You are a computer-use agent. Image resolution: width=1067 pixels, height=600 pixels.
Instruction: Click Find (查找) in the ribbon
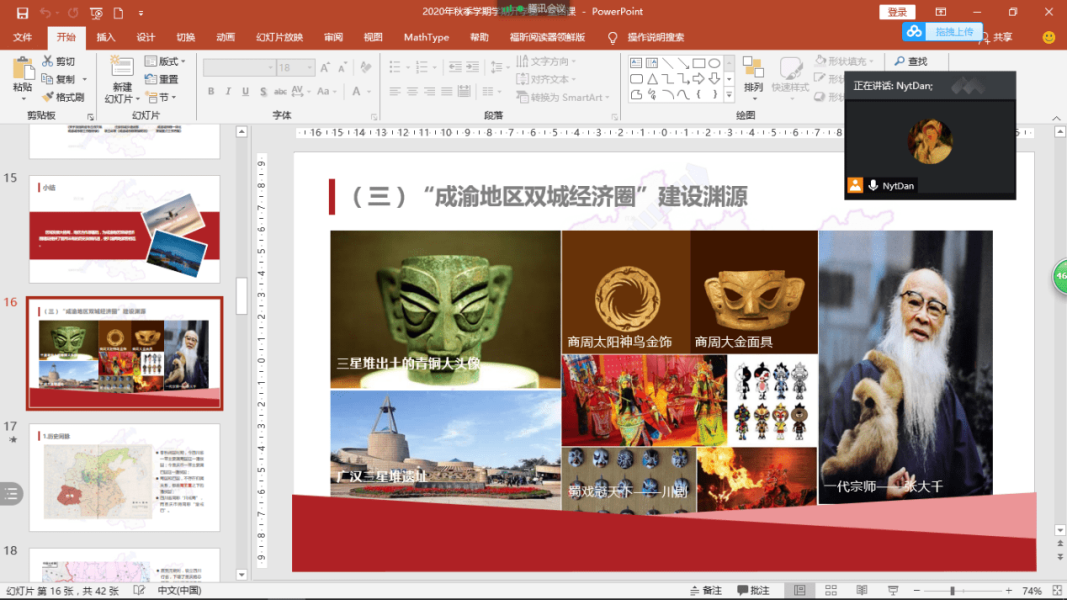pos(911,61)
